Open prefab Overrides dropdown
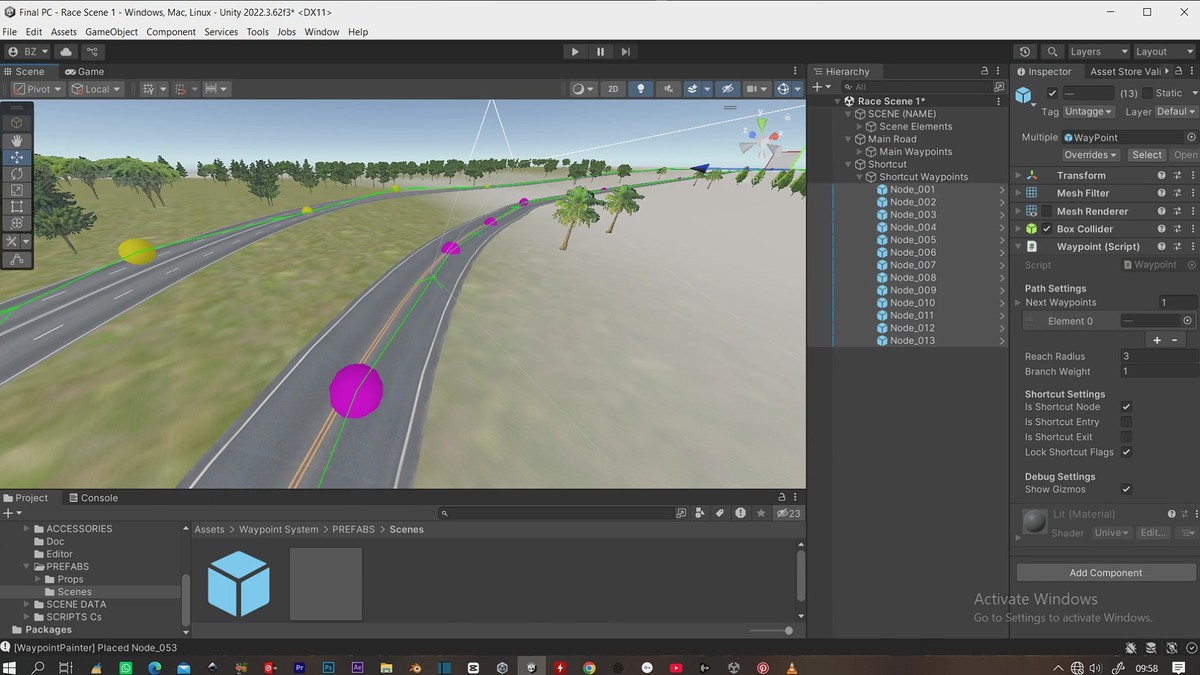This screenshot has height=675, width=1200. (1091, 155)
